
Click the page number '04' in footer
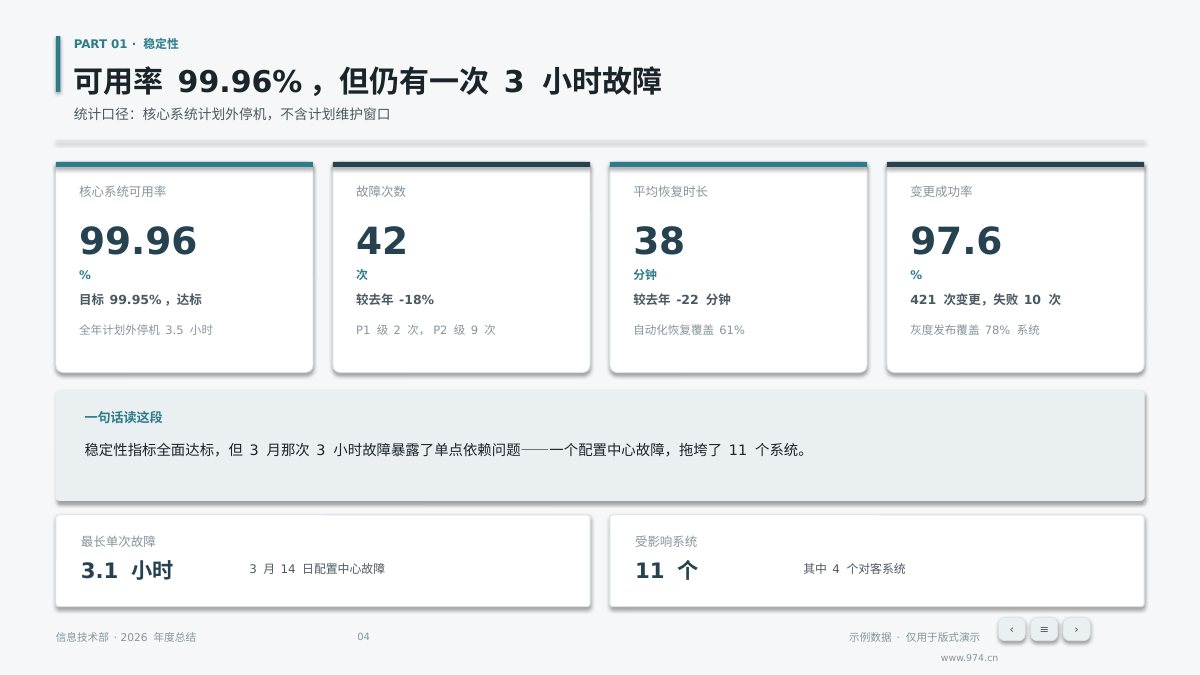pyautogui.click(x=363, y=637)
